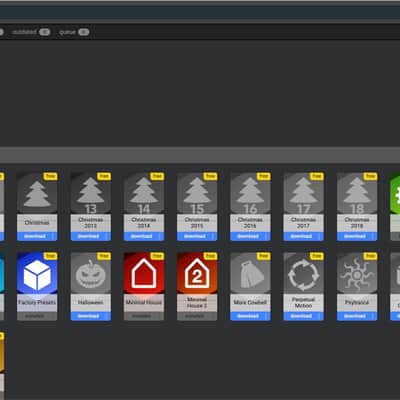Download the Christmas 2016 pack
Viewport: 400px width, 400px height.
[x=250, y=236]
